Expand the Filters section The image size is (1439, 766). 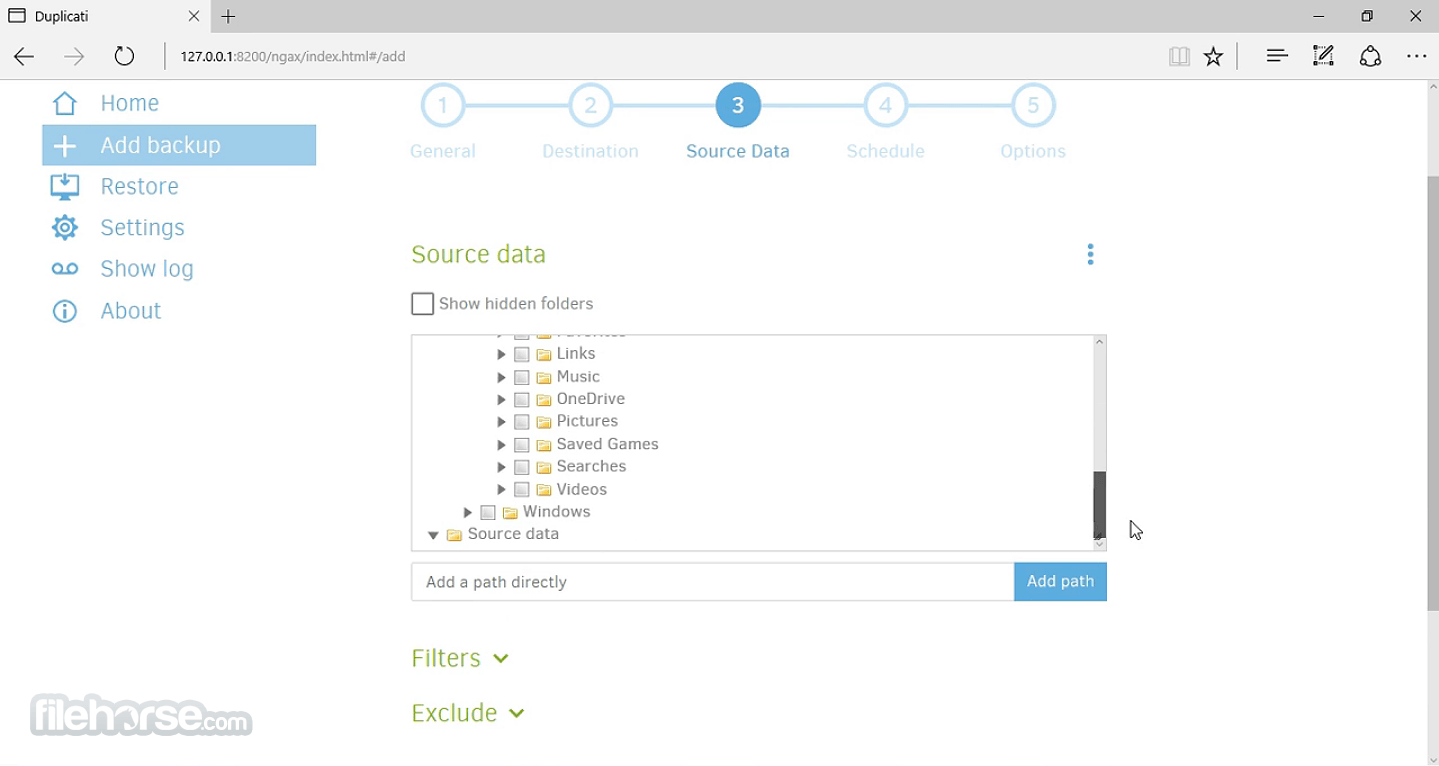pos(460,658)
